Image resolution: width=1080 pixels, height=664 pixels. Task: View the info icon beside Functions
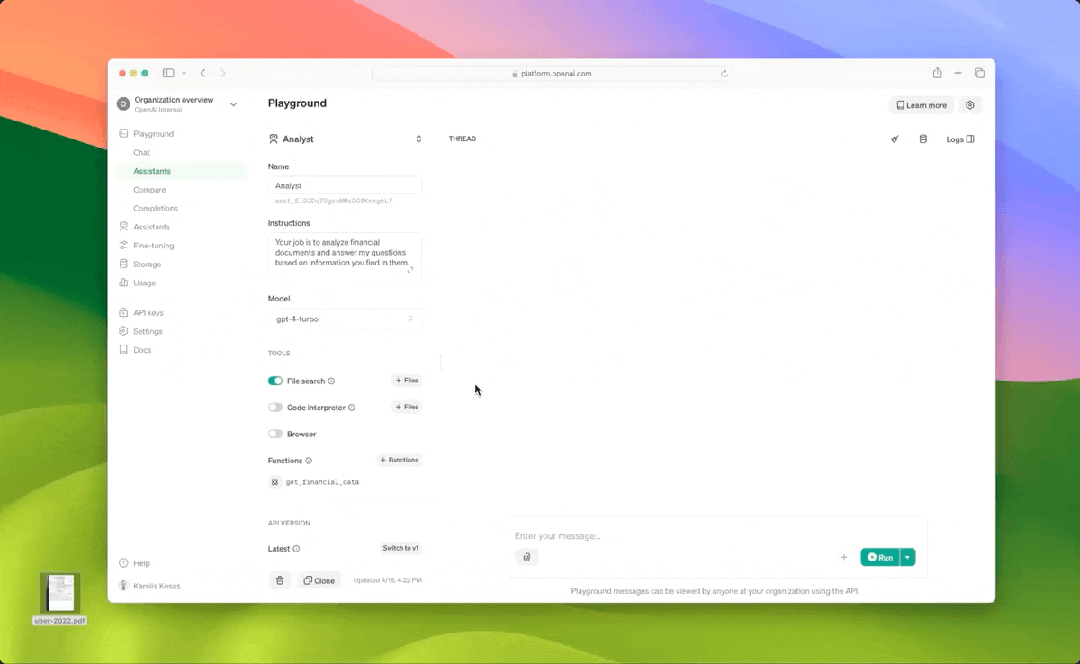(309, 461)
